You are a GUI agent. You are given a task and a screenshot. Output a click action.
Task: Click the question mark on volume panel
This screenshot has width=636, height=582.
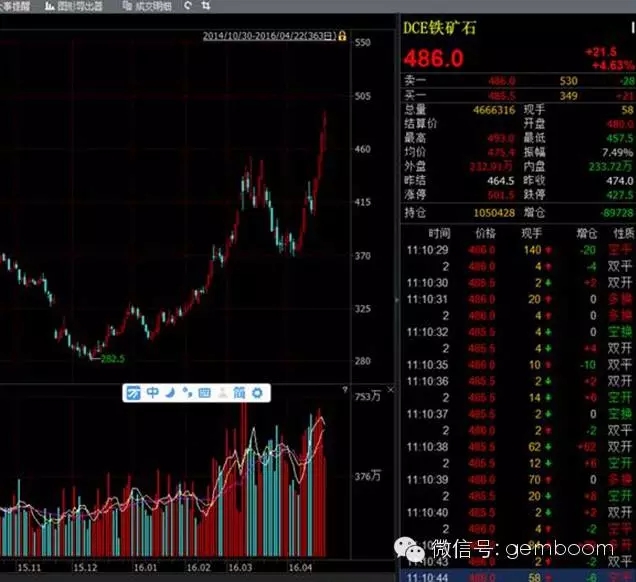point(343,390)
